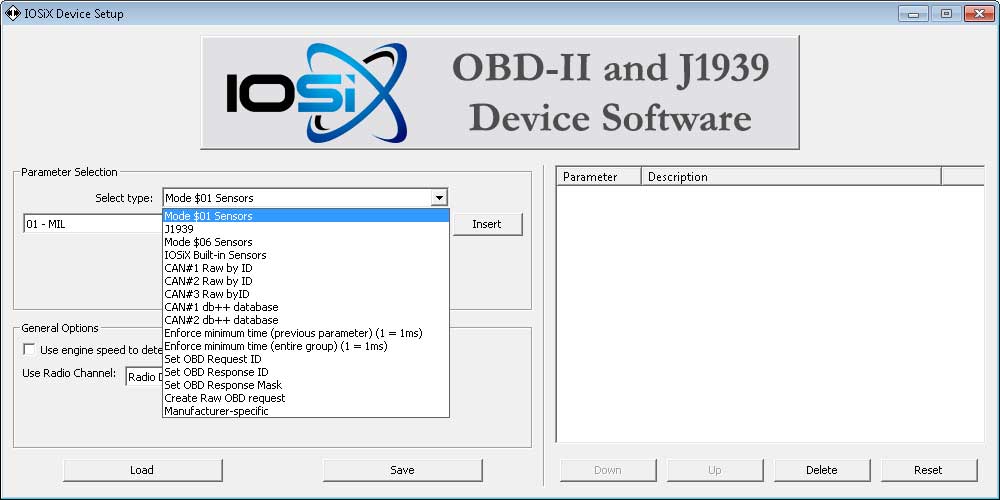Click the IOSiX logo banner
1000x500 pixels.
(x=500, y=92)
